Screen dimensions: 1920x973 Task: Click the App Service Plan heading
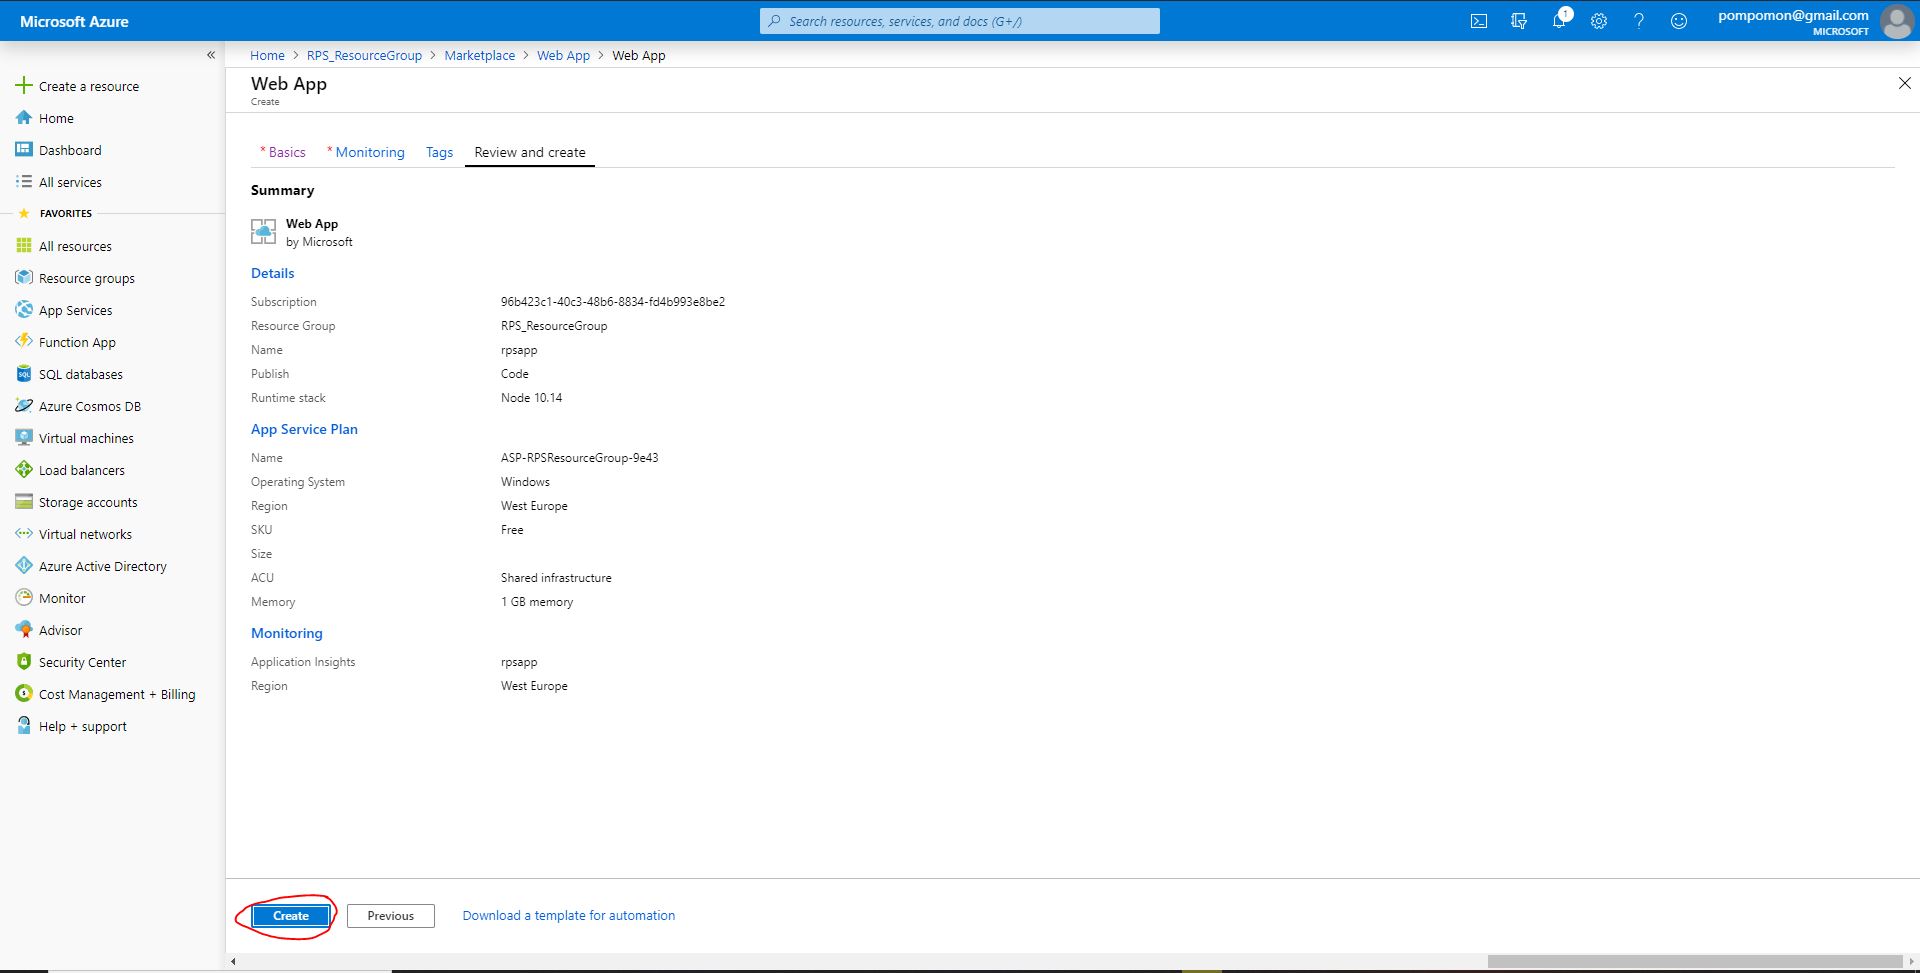(x=304, y=429)
